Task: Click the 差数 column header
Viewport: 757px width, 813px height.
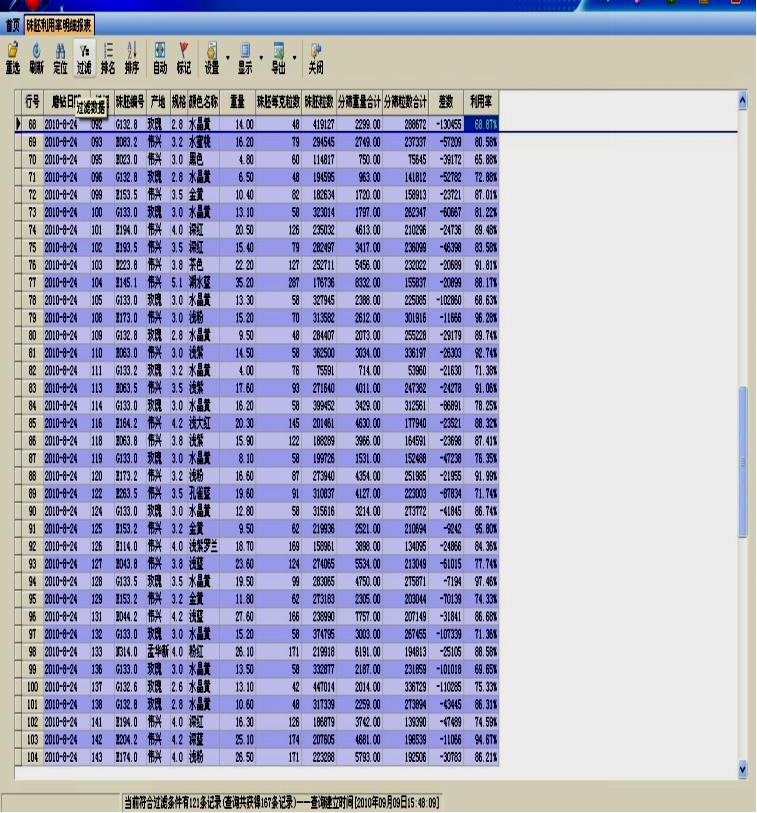Action: 446,101
